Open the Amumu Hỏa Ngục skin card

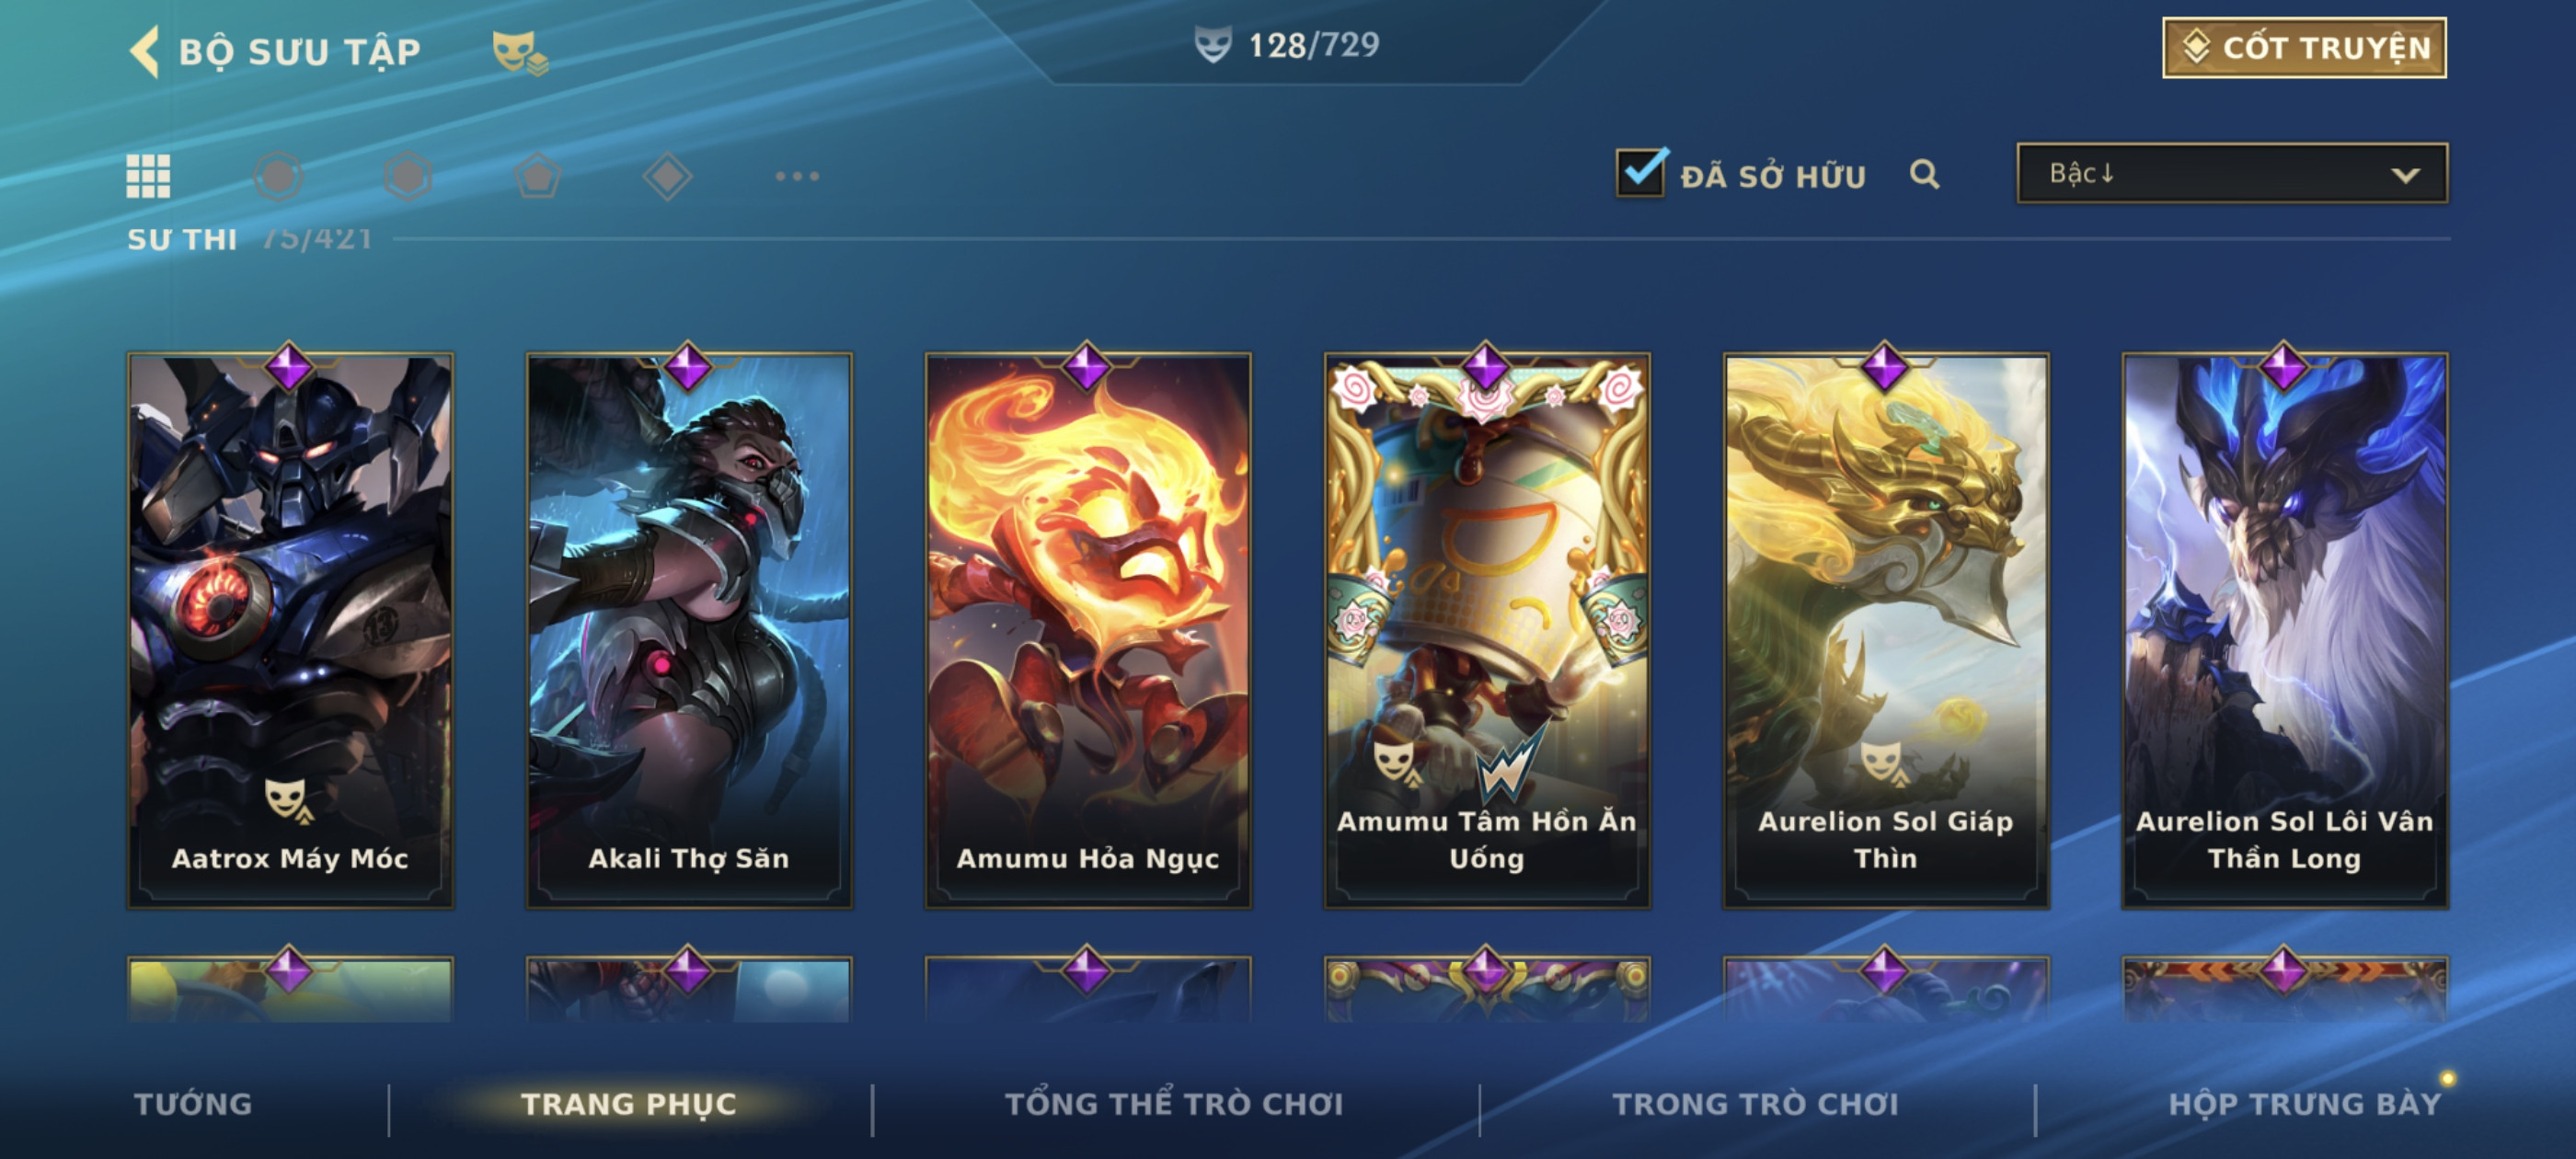[x=1087, y=630]
